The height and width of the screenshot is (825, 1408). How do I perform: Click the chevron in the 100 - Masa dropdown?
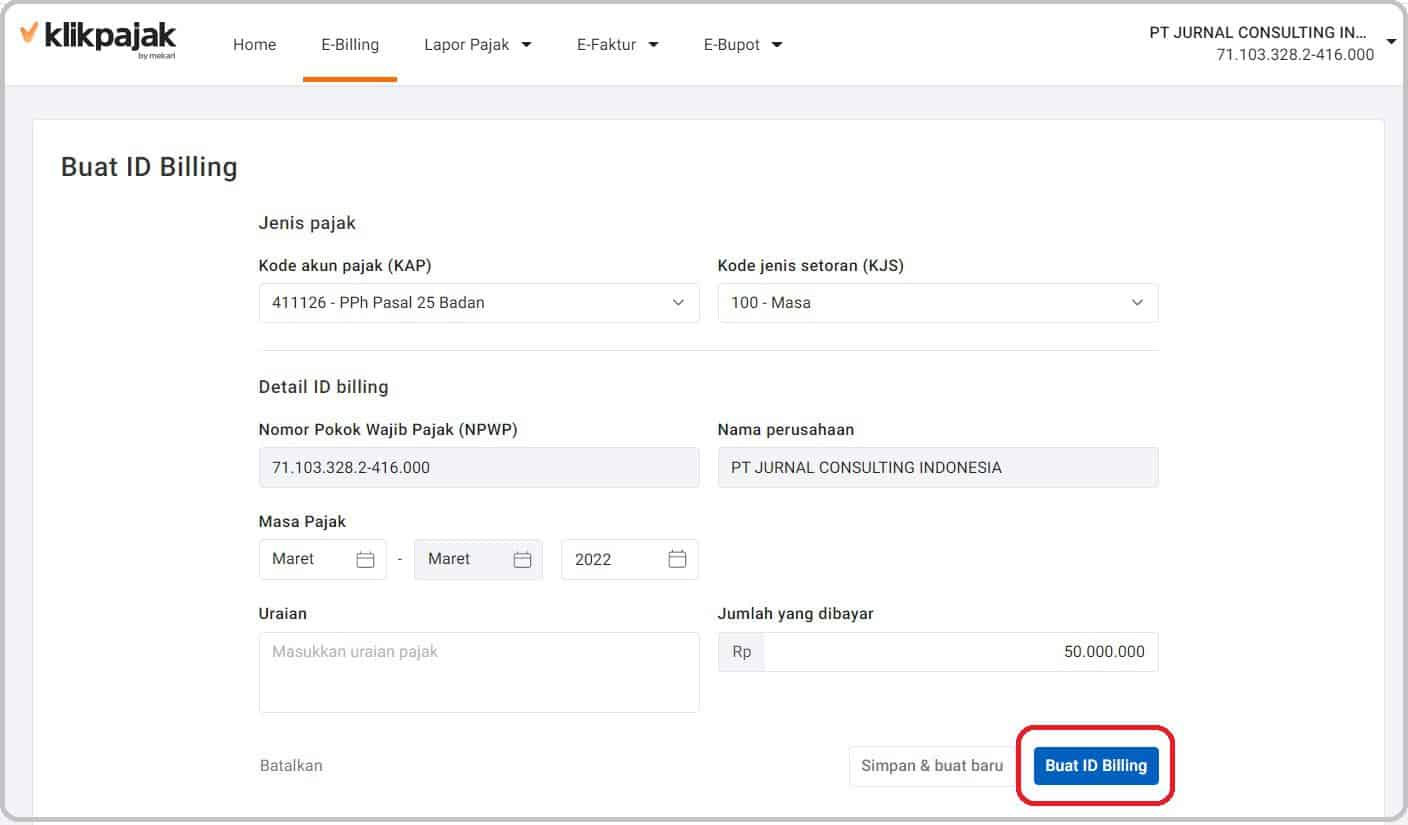pyautogui.click(x=1137, y=302)
